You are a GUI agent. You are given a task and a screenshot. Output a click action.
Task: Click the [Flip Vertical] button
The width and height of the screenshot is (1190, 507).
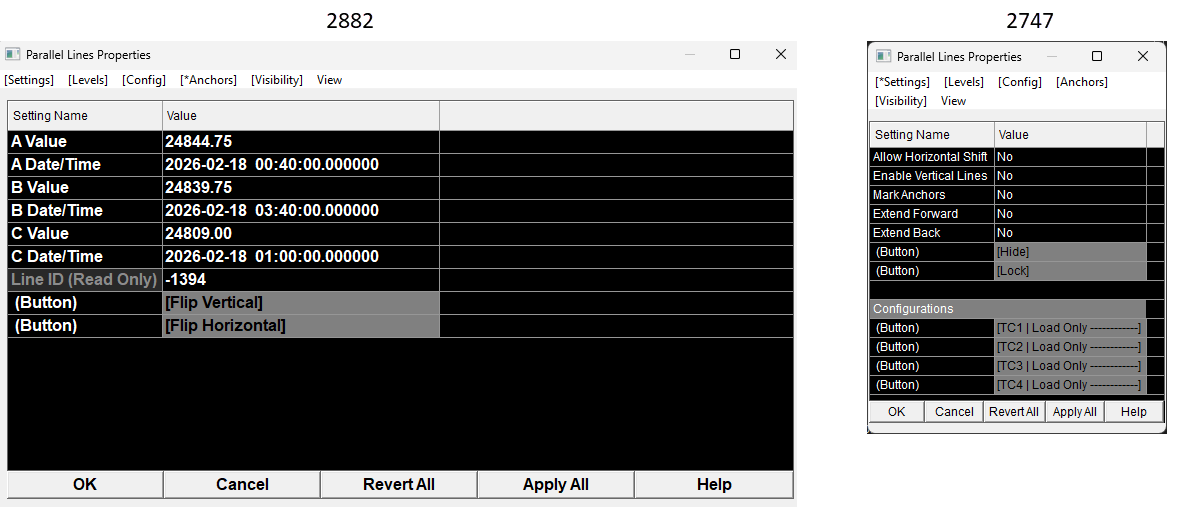coord(301,303)
